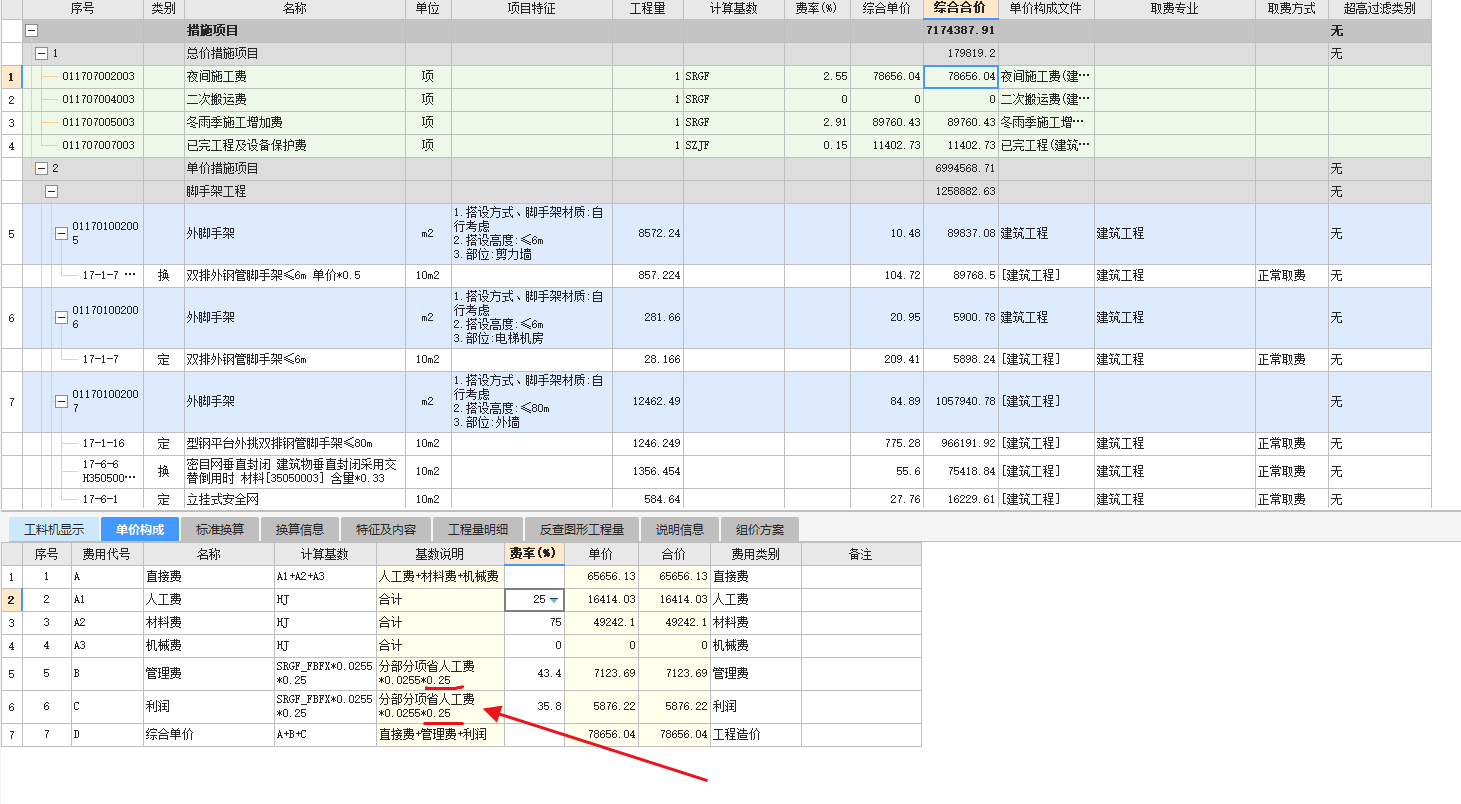Screen dimensions: 1461x804
Task: Click the 费用类别 header in lower table
Action: point(755,554)
